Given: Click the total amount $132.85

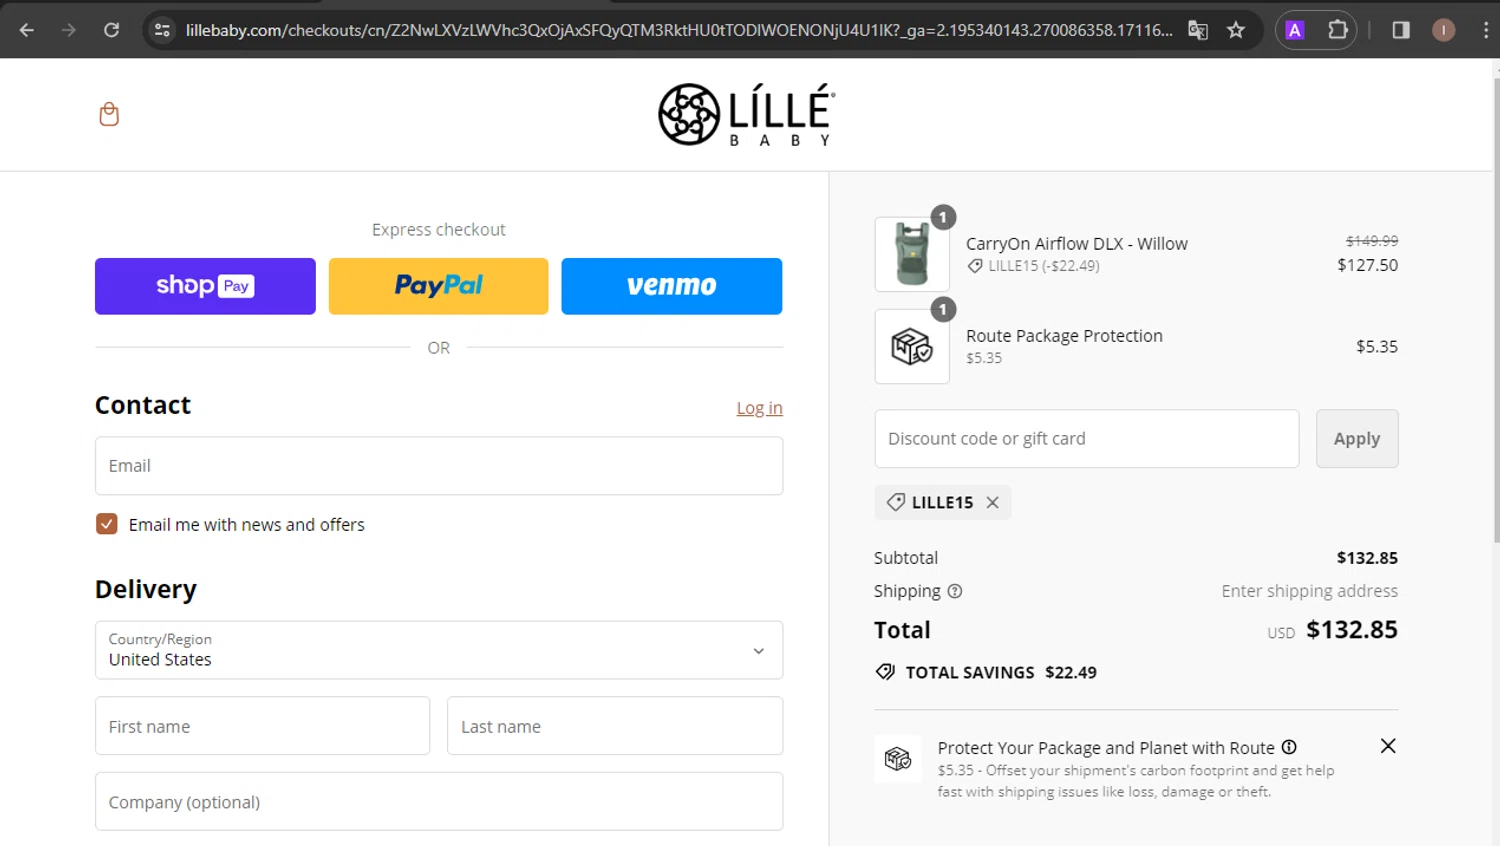Looking at the screenshot, I should pos(1352,630).
